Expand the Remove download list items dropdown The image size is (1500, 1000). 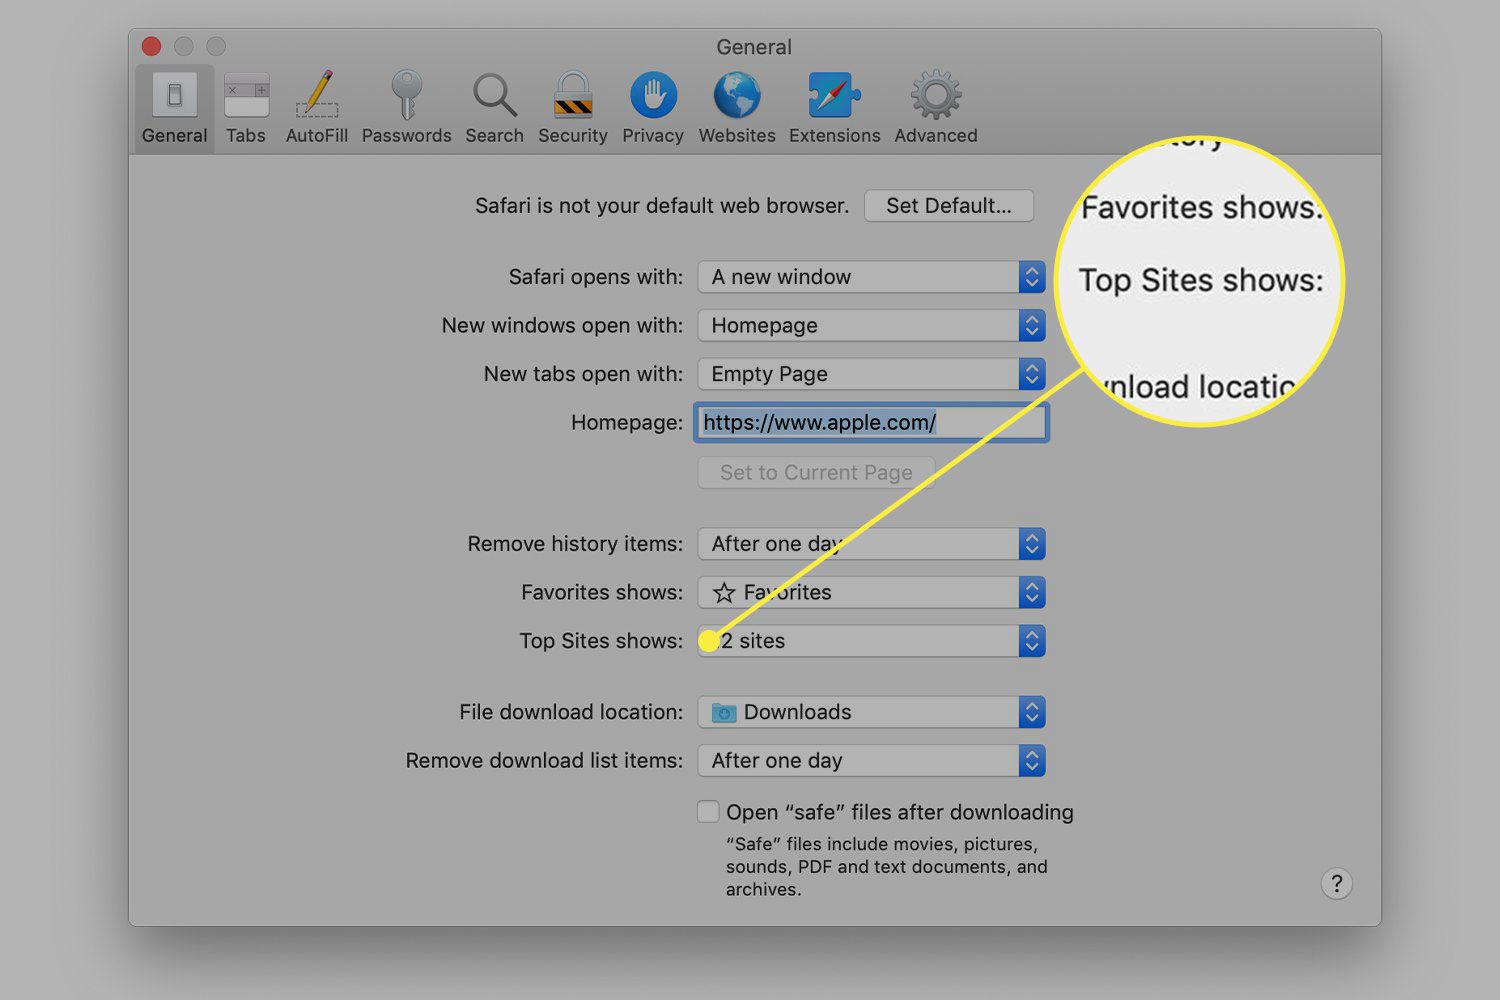(x=872, y=760)
